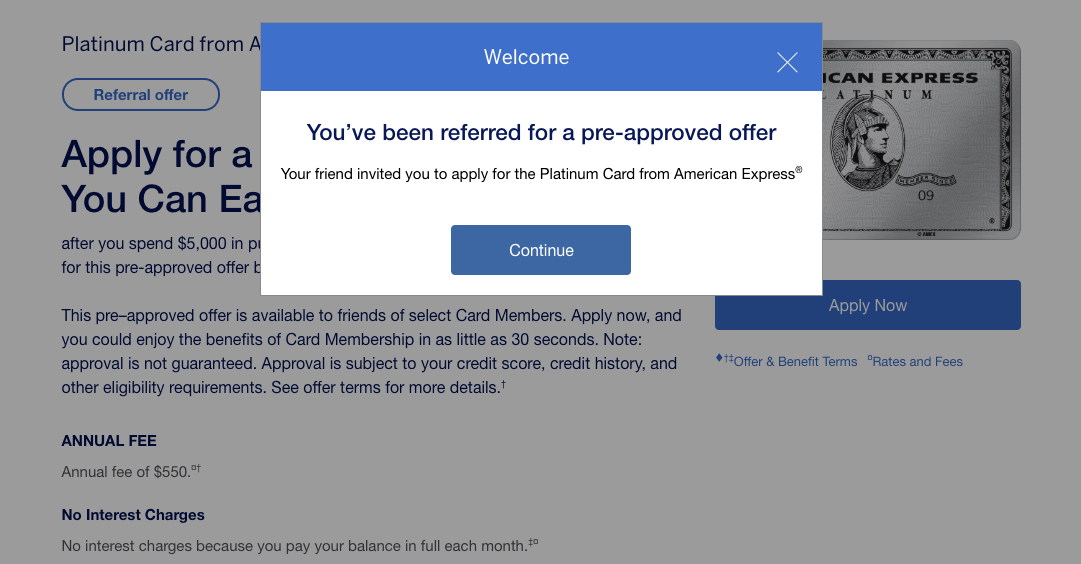Screen dimensions: 1081x564
Task: Click the 'Annual fee of $550' text
Action: 131,472
